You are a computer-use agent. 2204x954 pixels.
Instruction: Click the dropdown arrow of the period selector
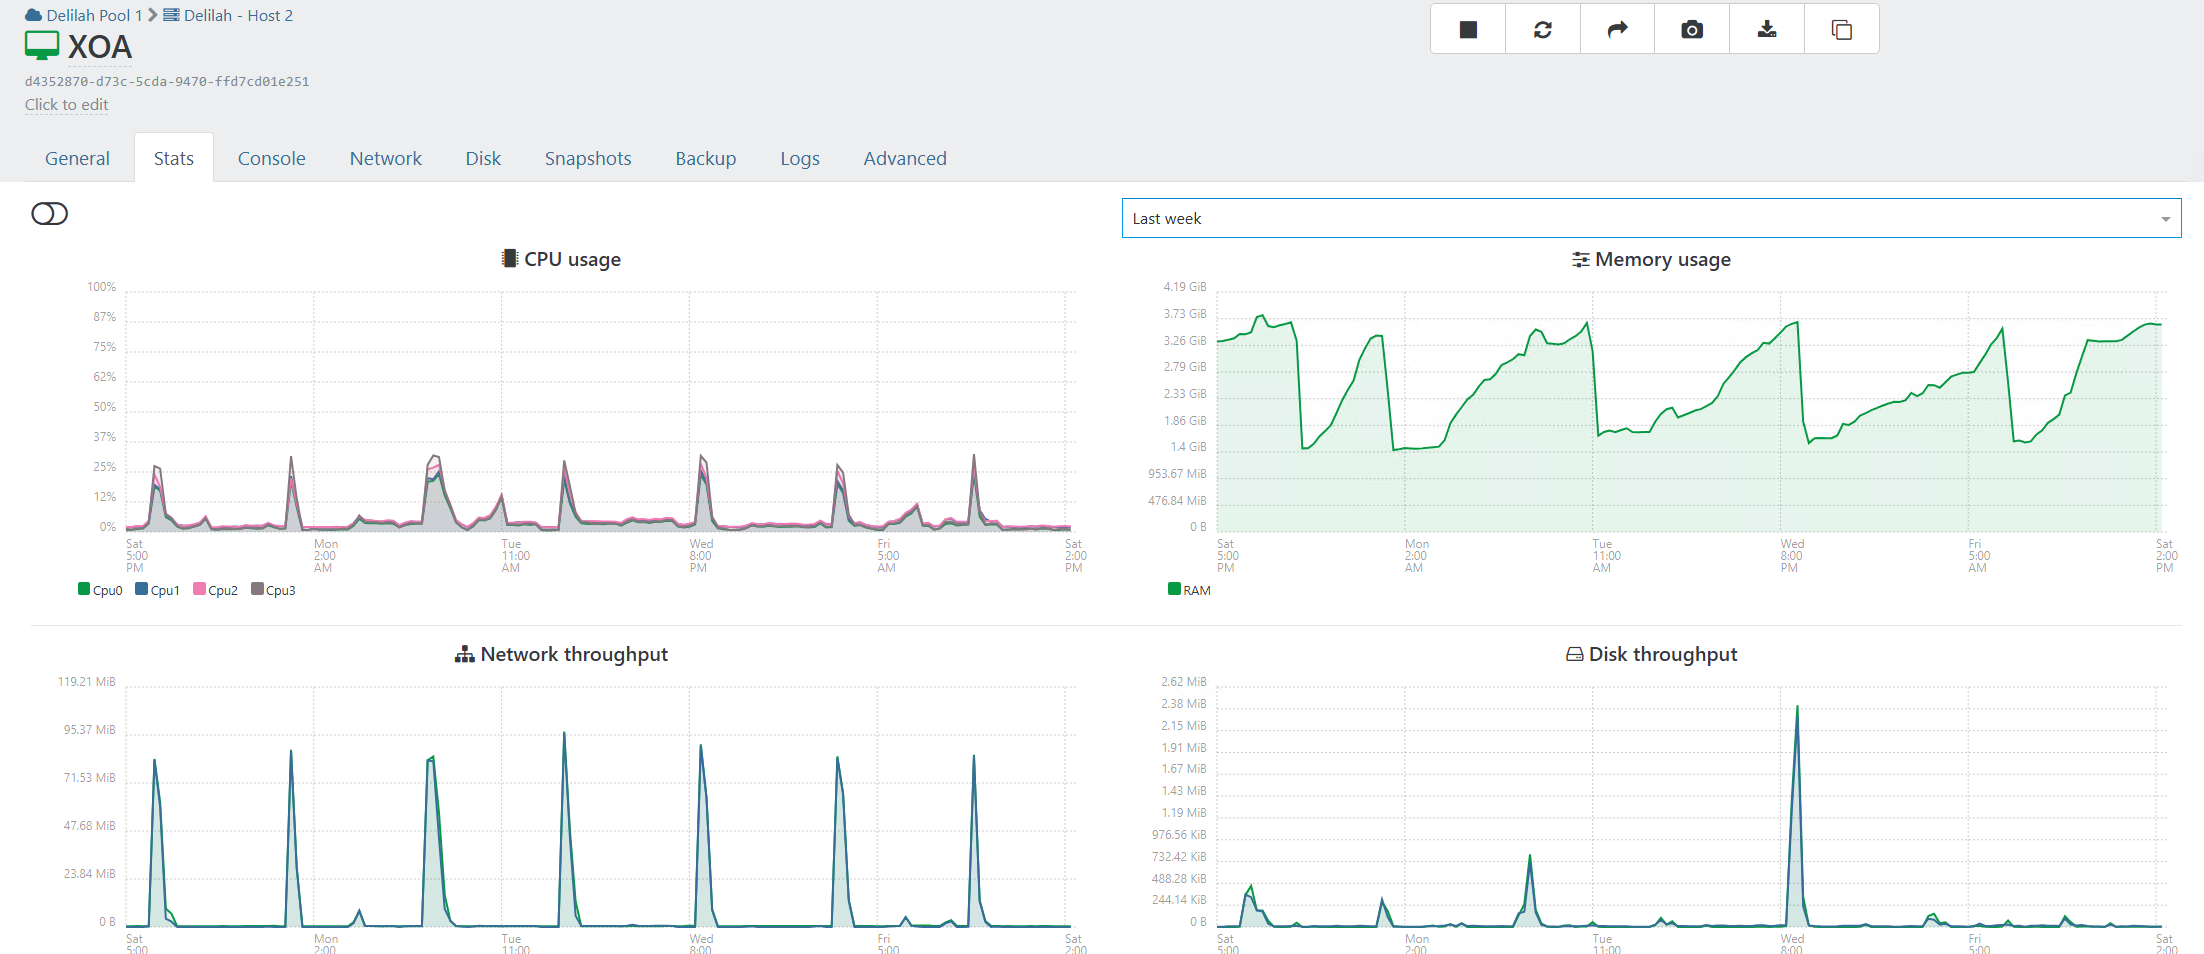tap(2165, 219)
